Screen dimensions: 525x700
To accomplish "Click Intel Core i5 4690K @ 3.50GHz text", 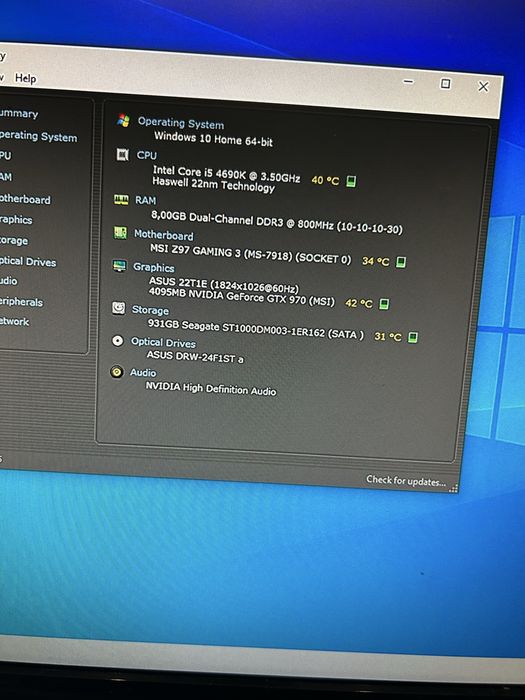I will (226, 174).
